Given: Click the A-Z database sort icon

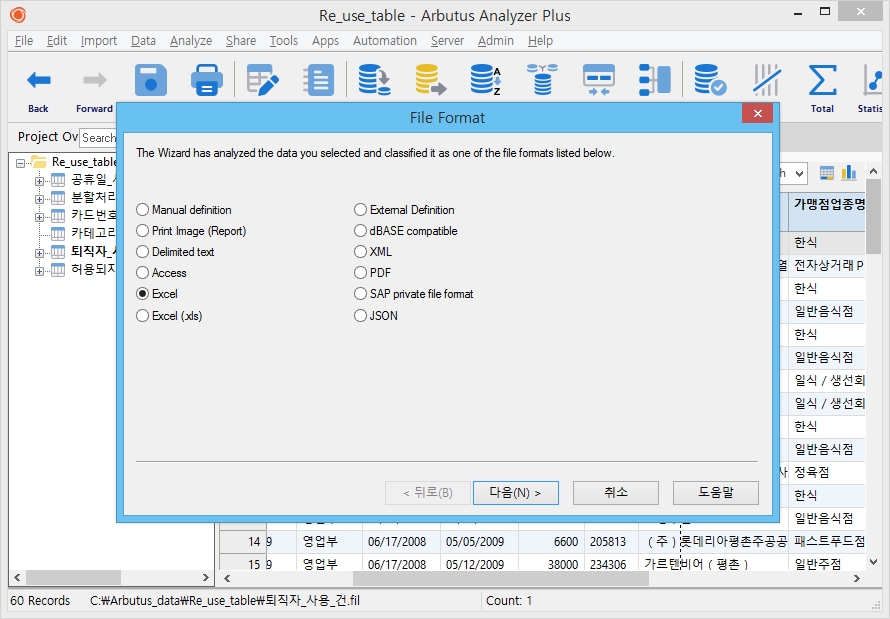Looking at the screenshot, I should coord(486,80).
